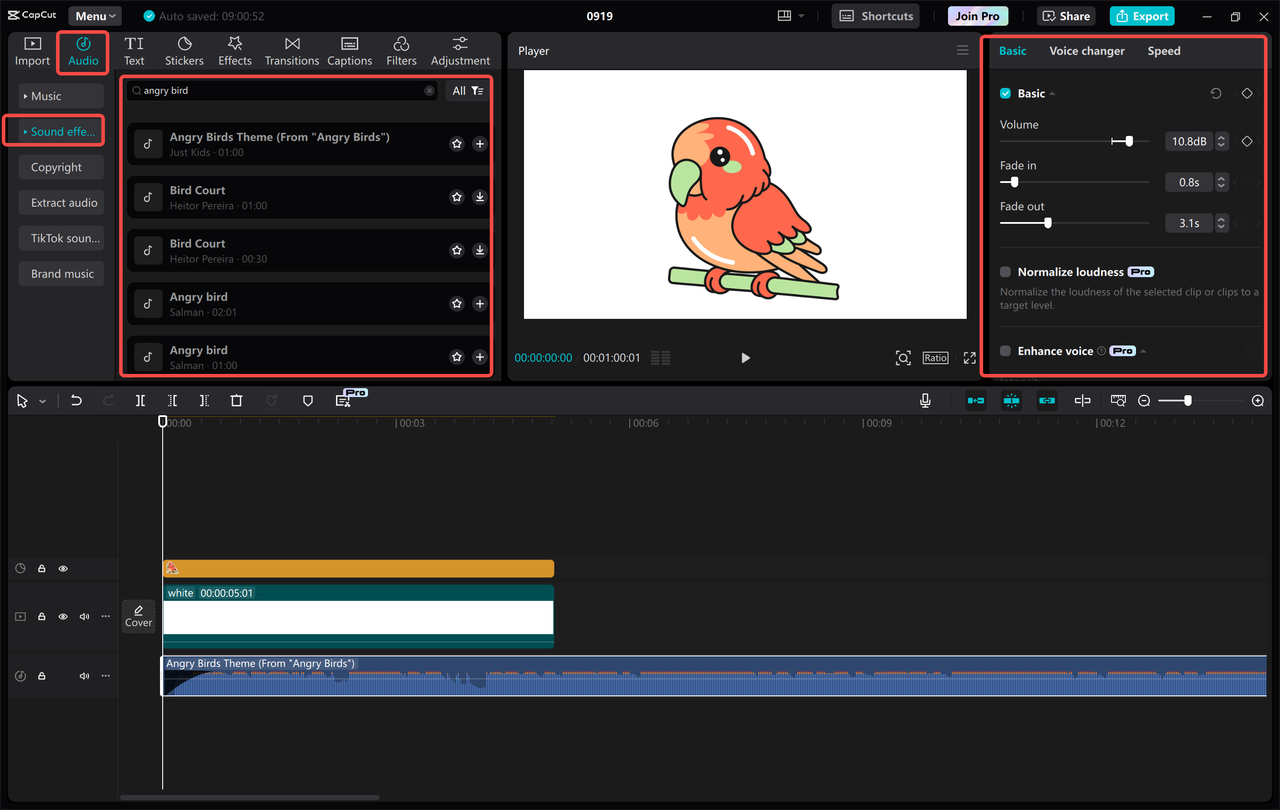The image size is (1280, 810).
Task: Switch to the Voice changer tab
Action: click(1087, 51)
